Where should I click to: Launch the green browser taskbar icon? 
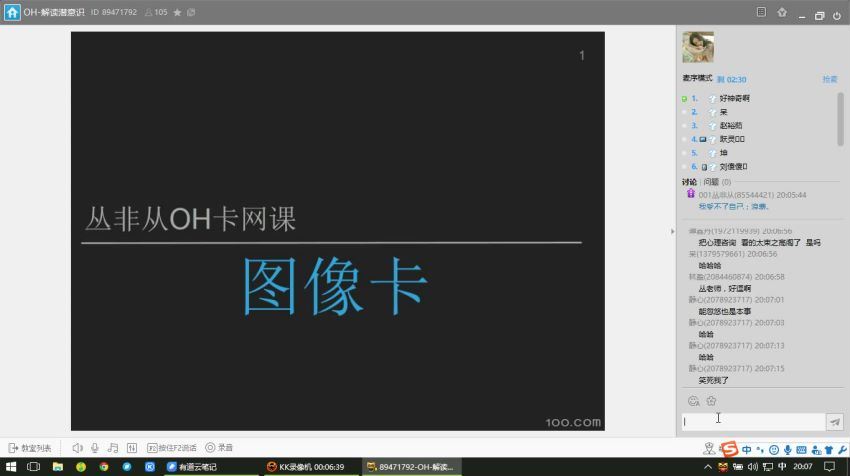(81, 467)
